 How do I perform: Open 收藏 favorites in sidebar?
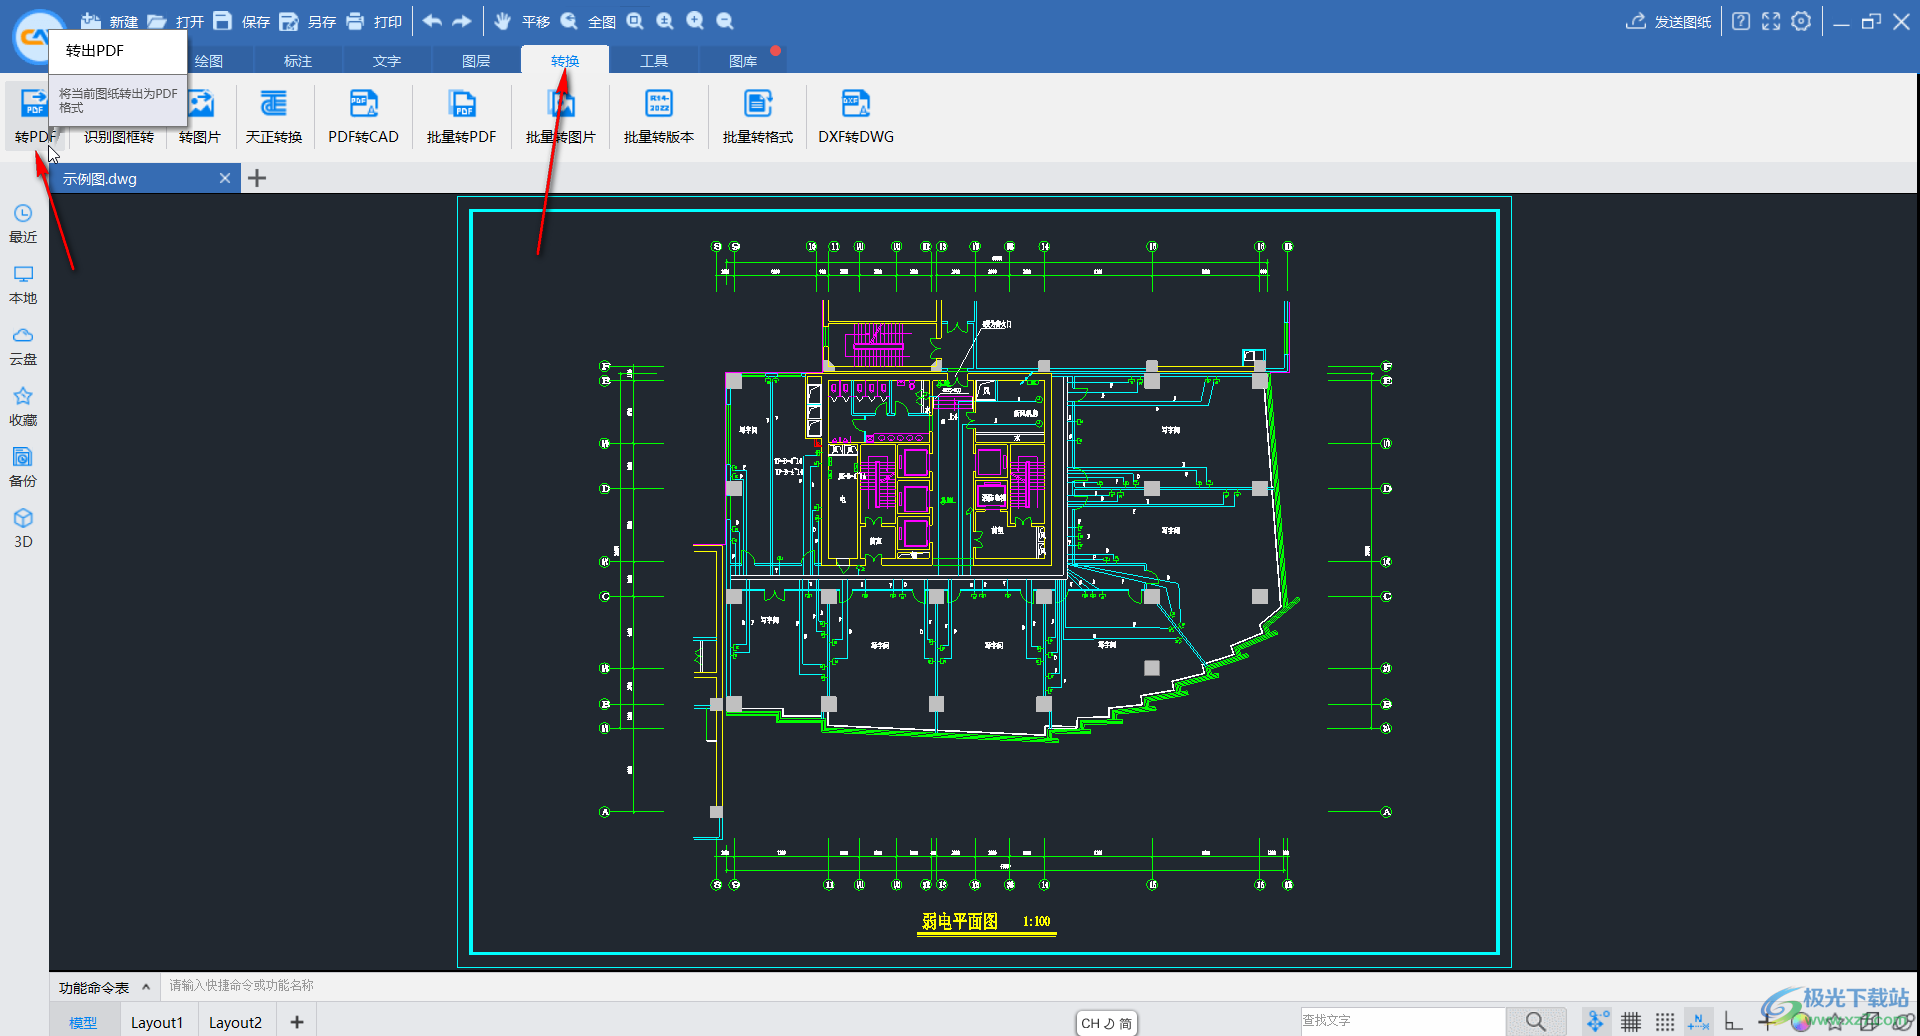(23, 407)
